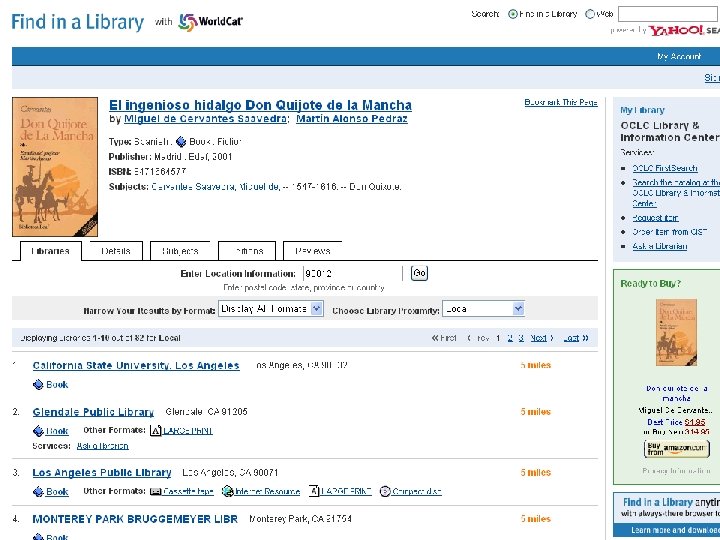Click Ask a Librarian in My Library panel

coord(660,246)
